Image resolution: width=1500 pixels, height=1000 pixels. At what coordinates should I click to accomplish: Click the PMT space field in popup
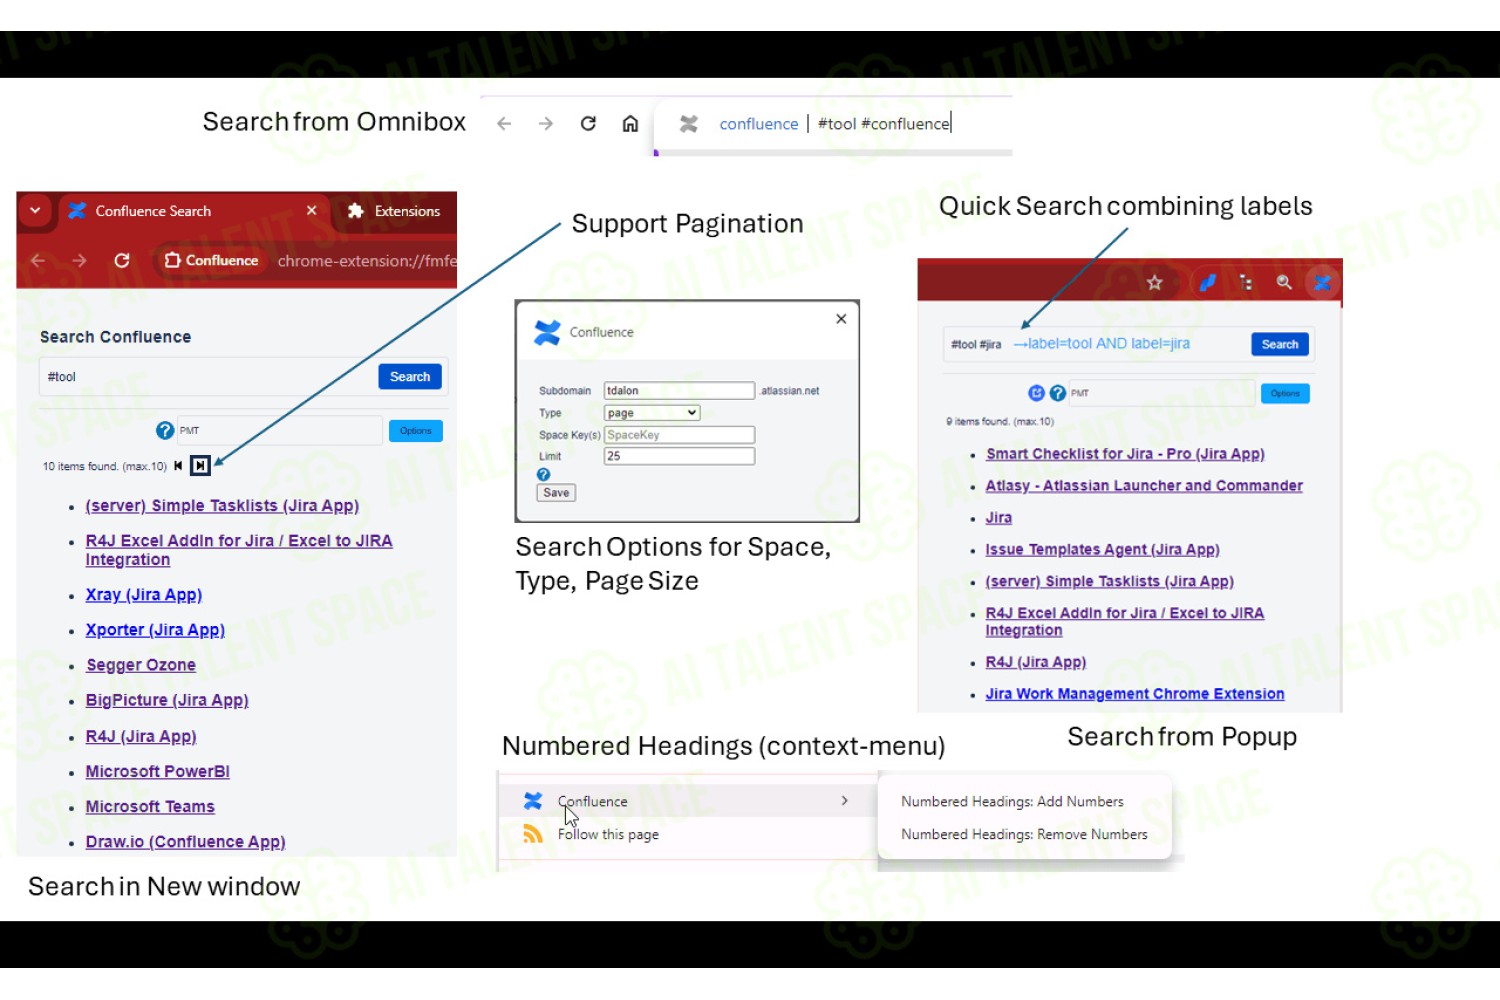coord(1162,393)
